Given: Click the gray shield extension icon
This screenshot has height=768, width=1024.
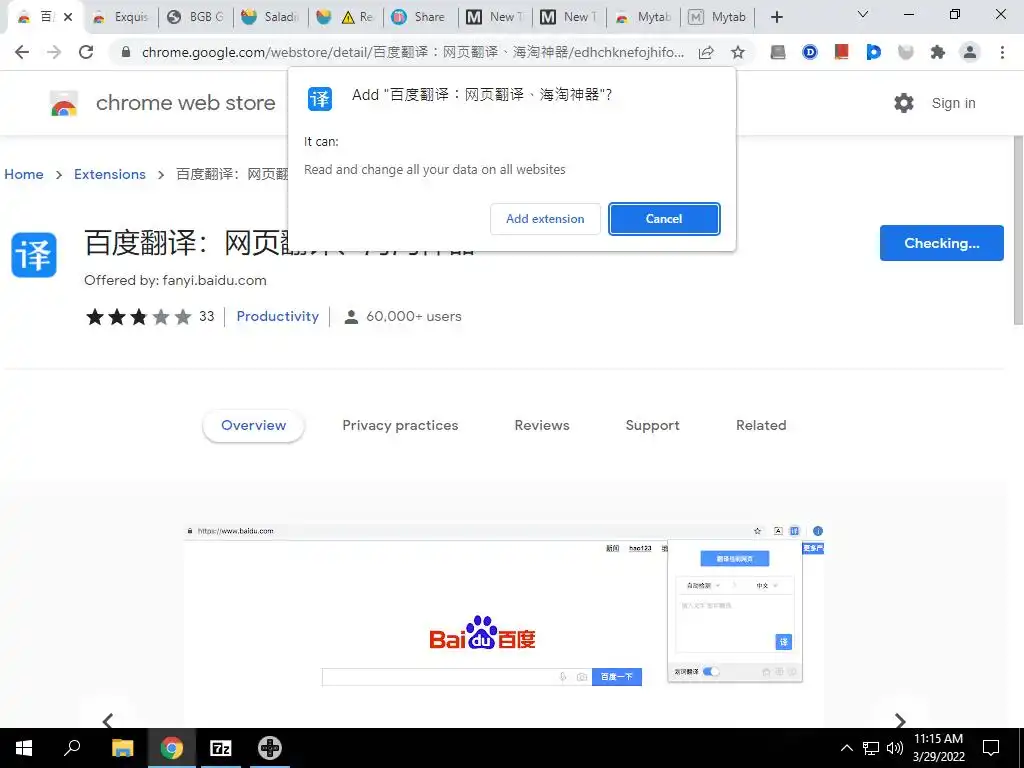Looking at the screenshot, I should pos(905,52).
